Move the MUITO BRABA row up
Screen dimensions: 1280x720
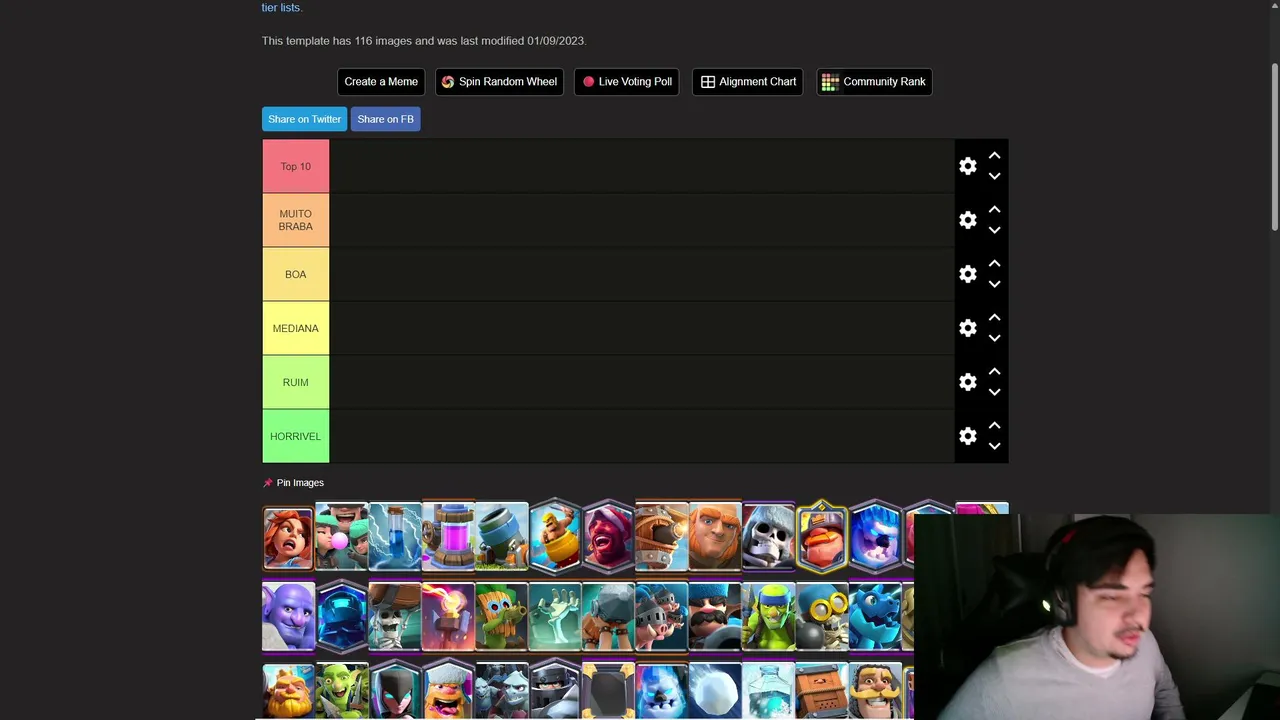coord(994,210)
